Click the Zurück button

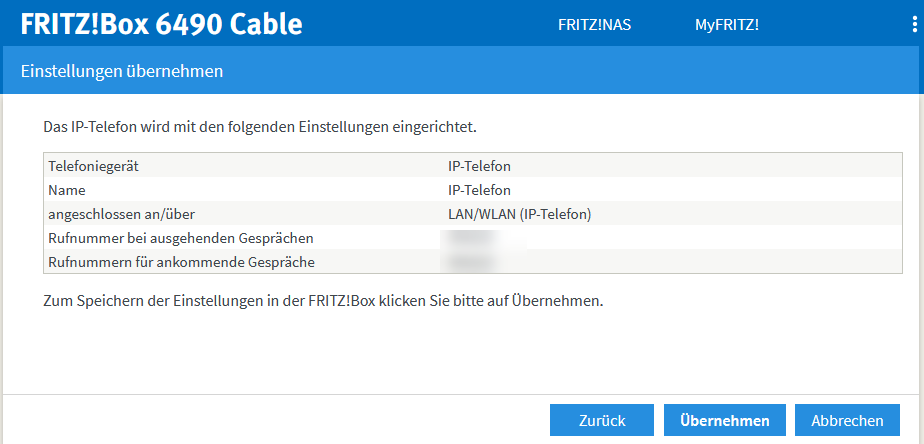coord(602,421)
